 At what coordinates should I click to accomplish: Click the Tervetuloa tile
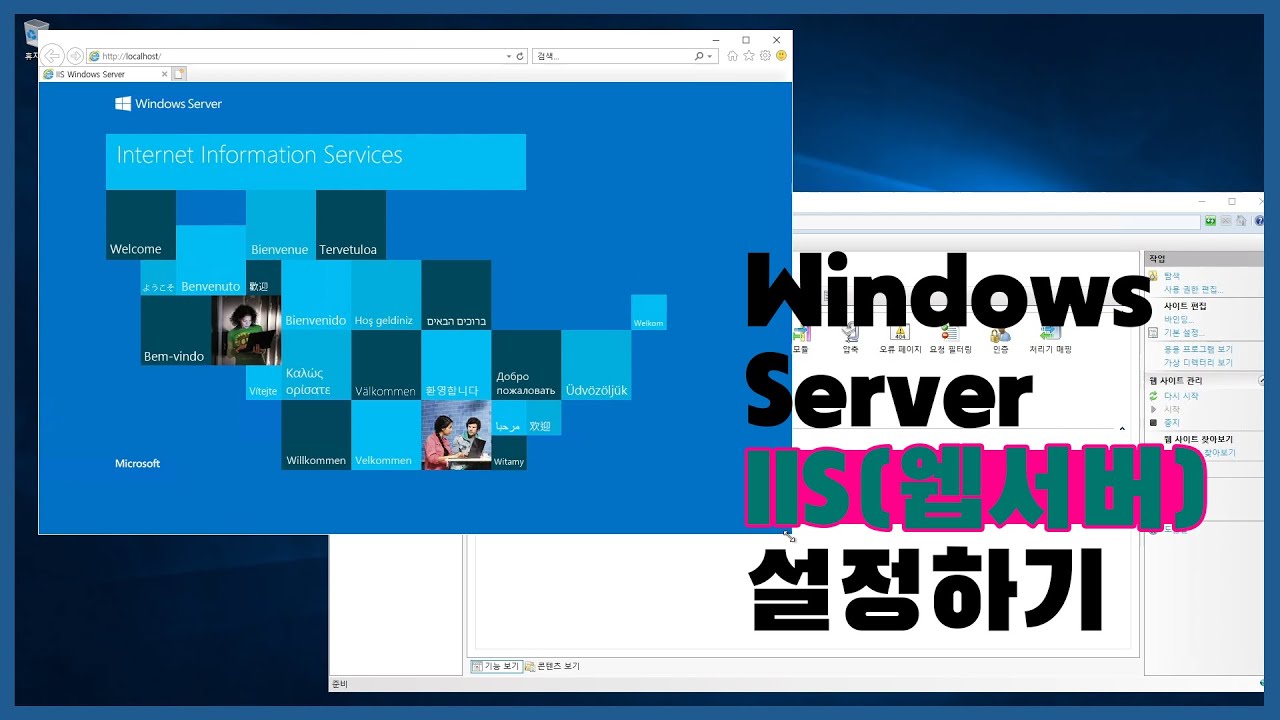(x=351, y=225)
